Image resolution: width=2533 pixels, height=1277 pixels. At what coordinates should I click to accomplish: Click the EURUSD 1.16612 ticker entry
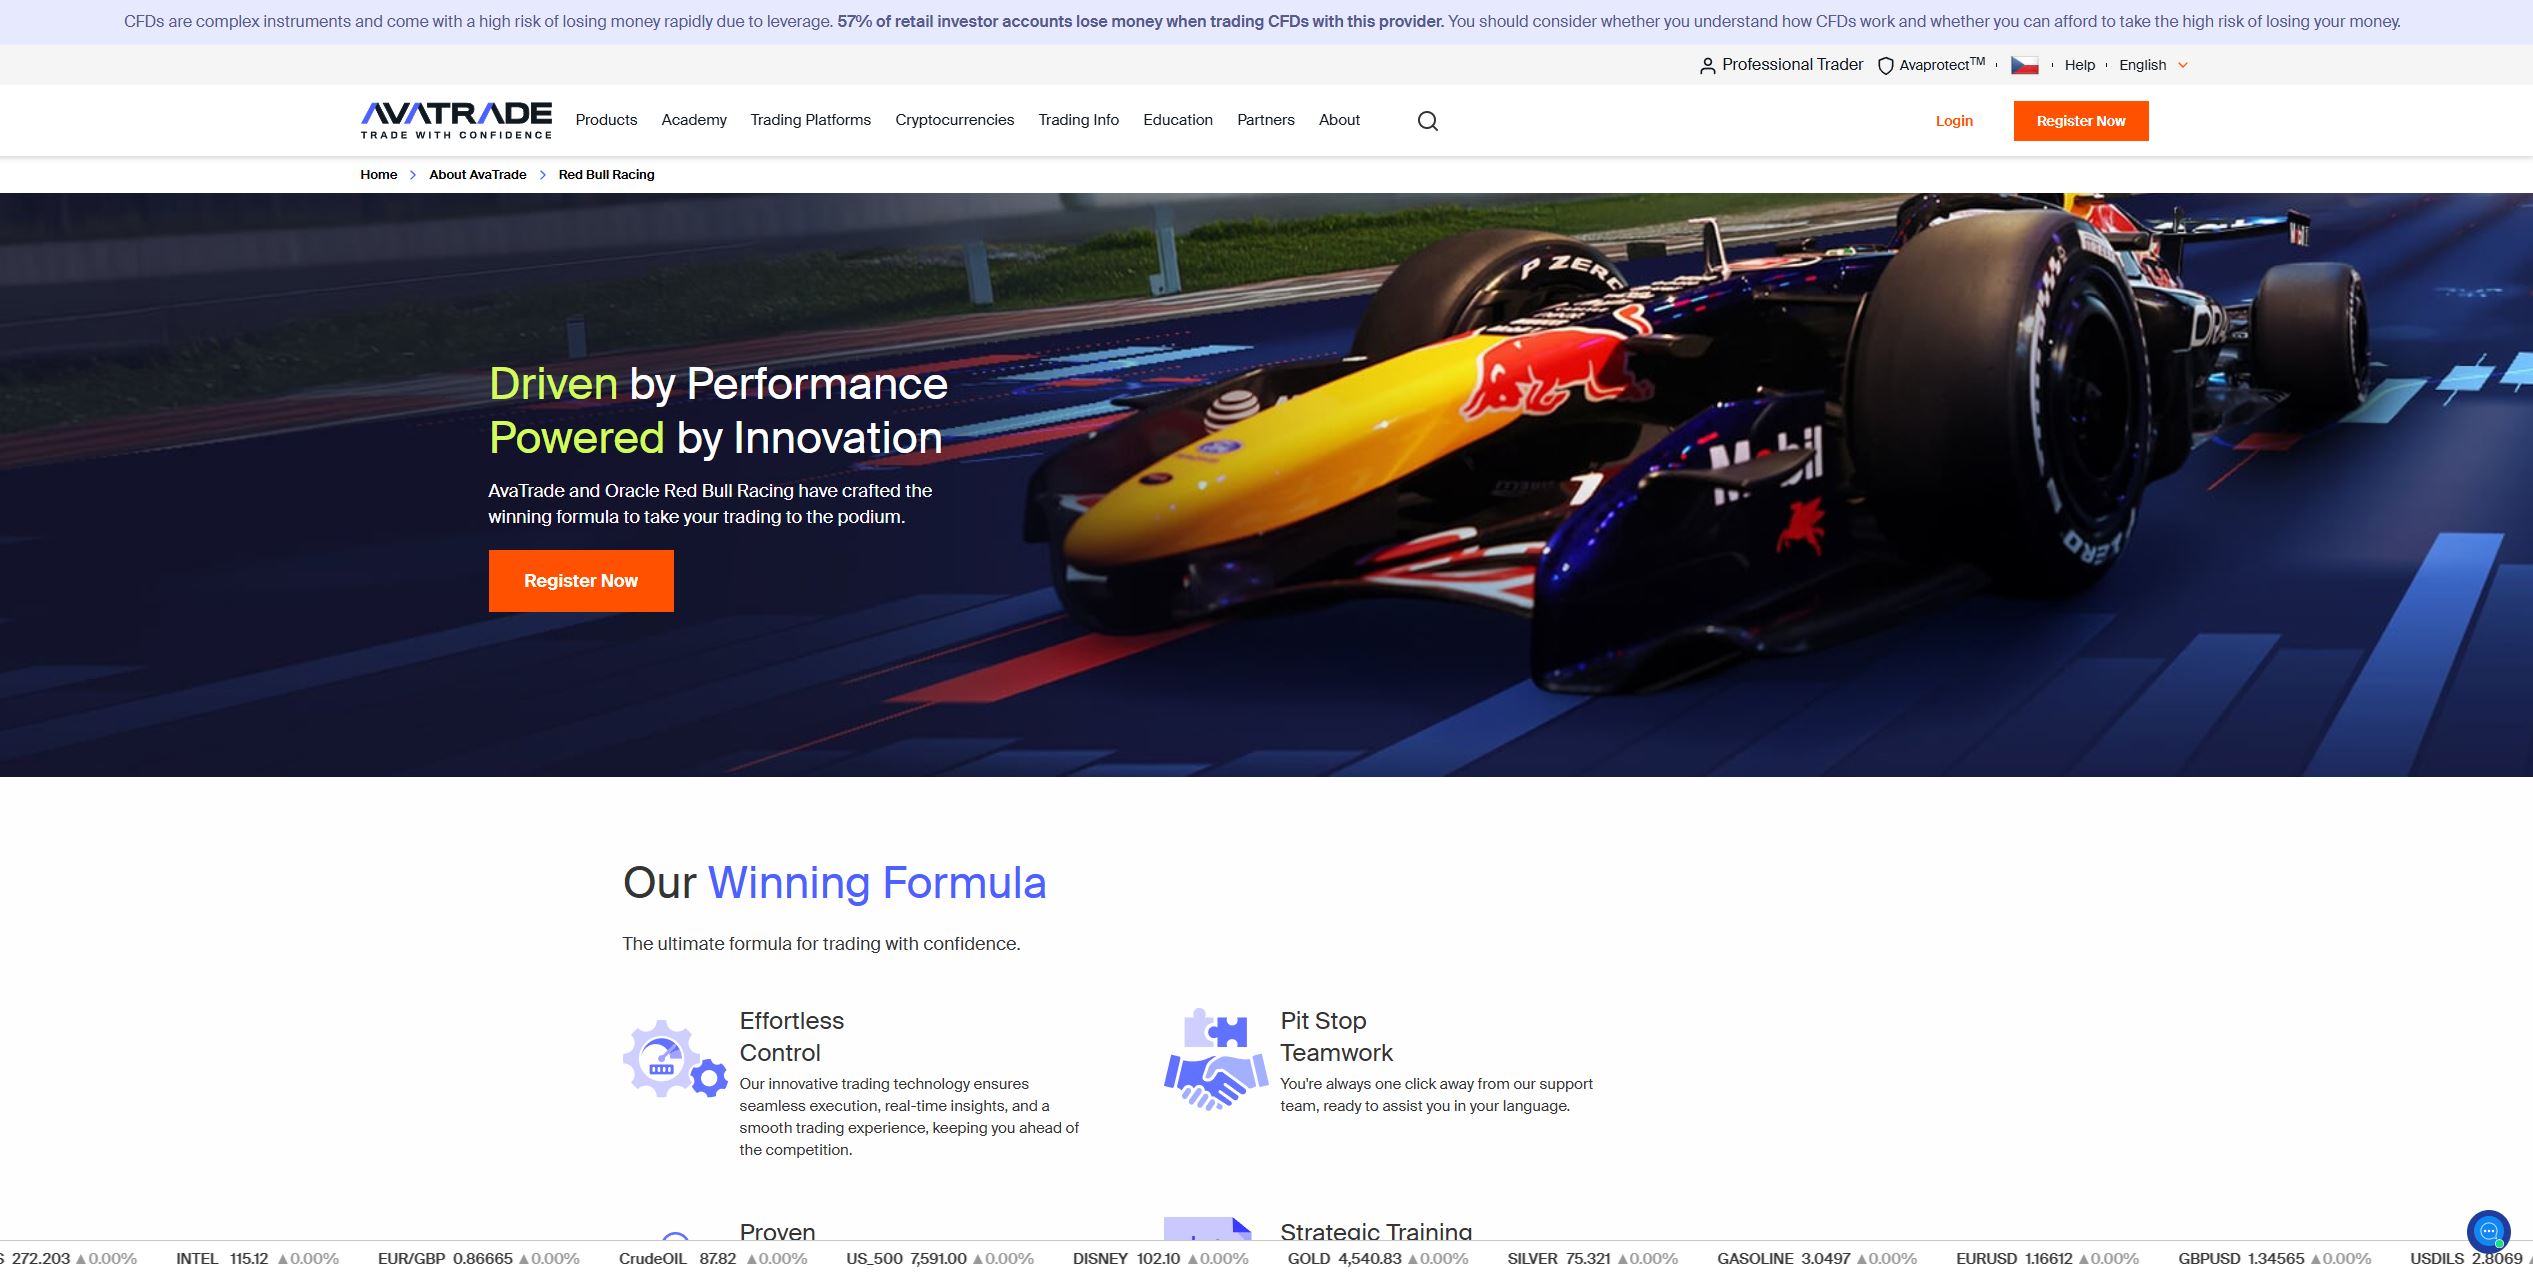2047,1258
